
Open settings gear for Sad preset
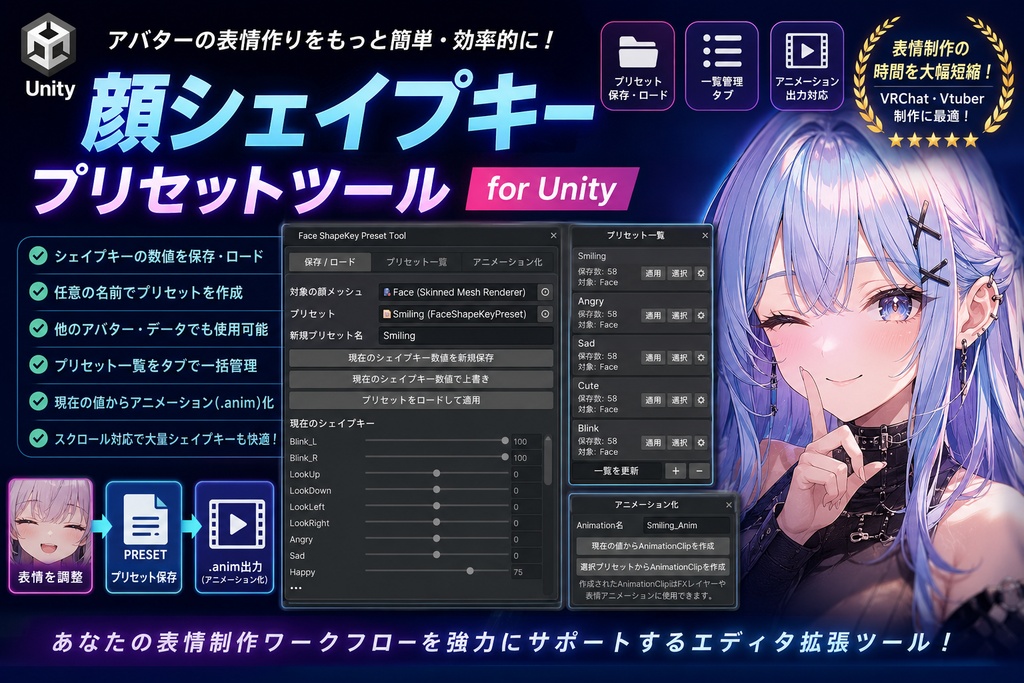(x=701, y=358)
